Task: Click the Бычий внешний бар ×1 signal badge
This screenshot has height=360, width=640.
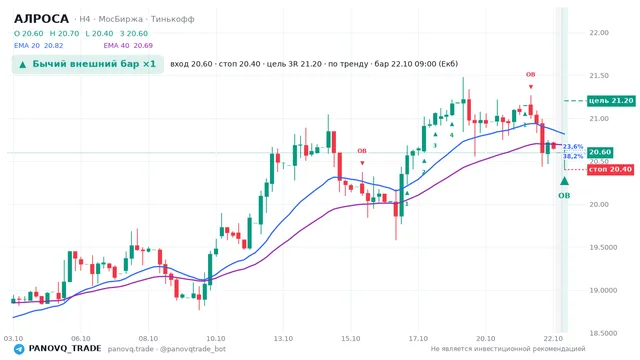Action: click(x=87, y=64)
